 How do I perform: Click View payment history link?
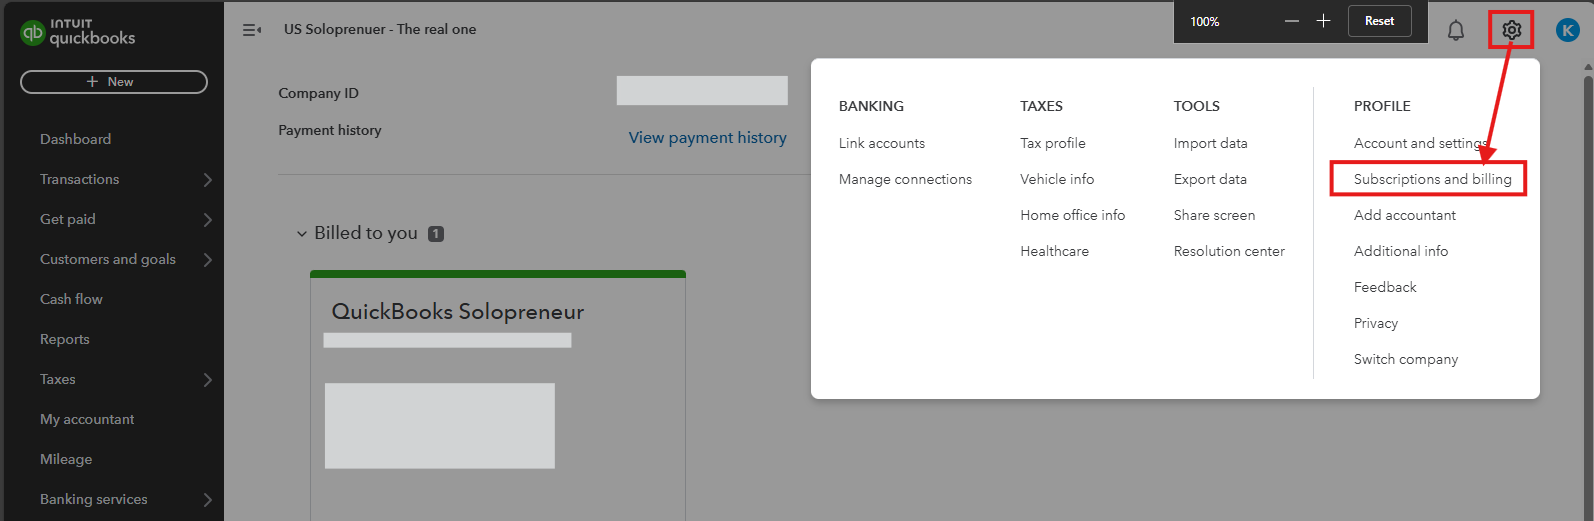click(707, 138)
